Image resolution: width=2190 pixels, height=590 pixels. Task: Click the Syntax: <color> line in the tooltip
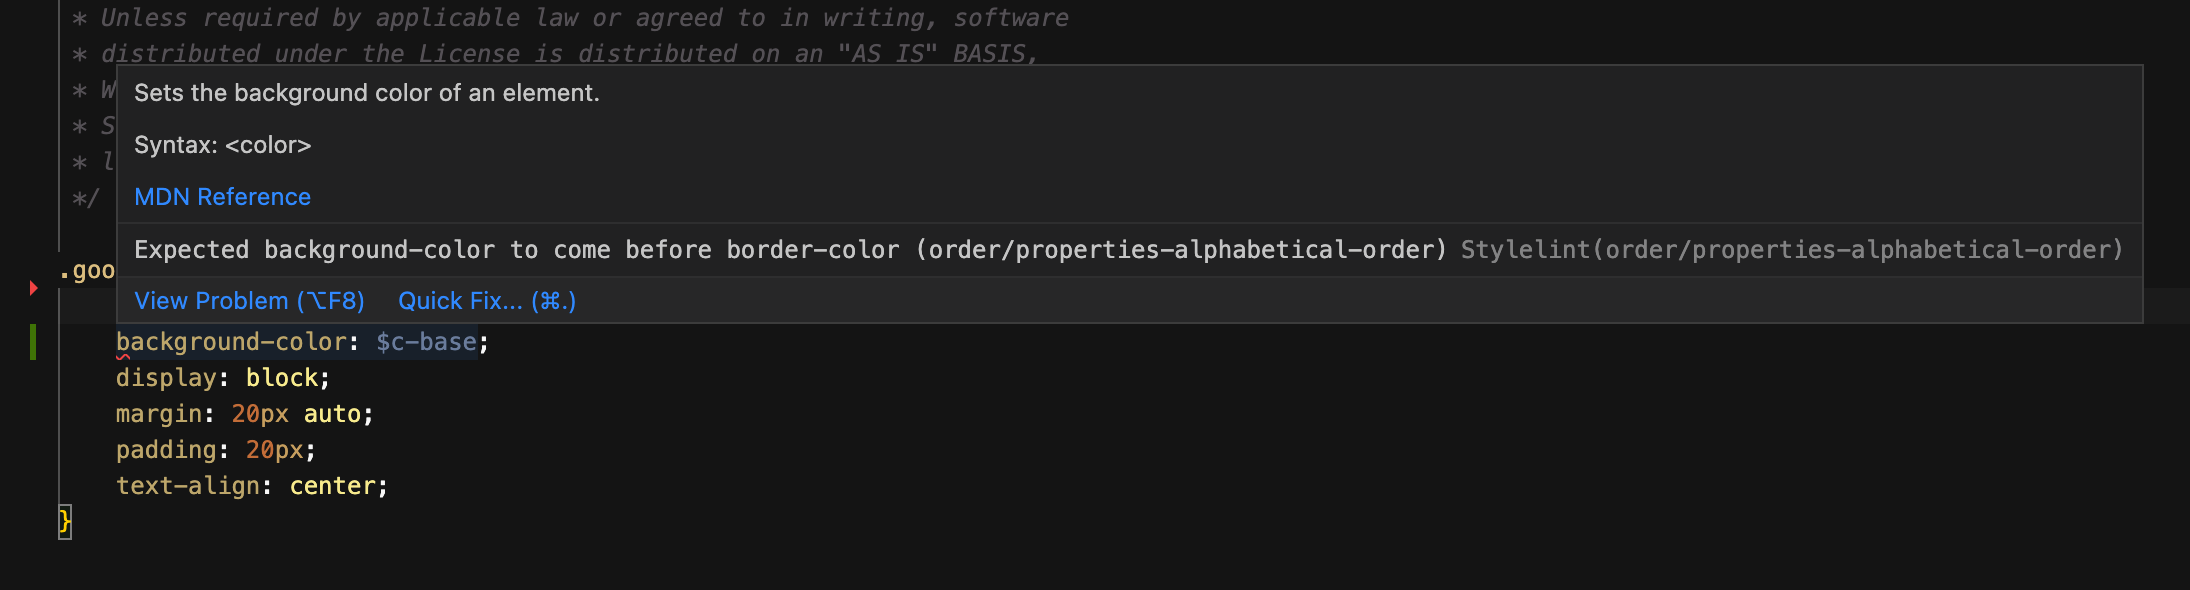coord(222,144)
